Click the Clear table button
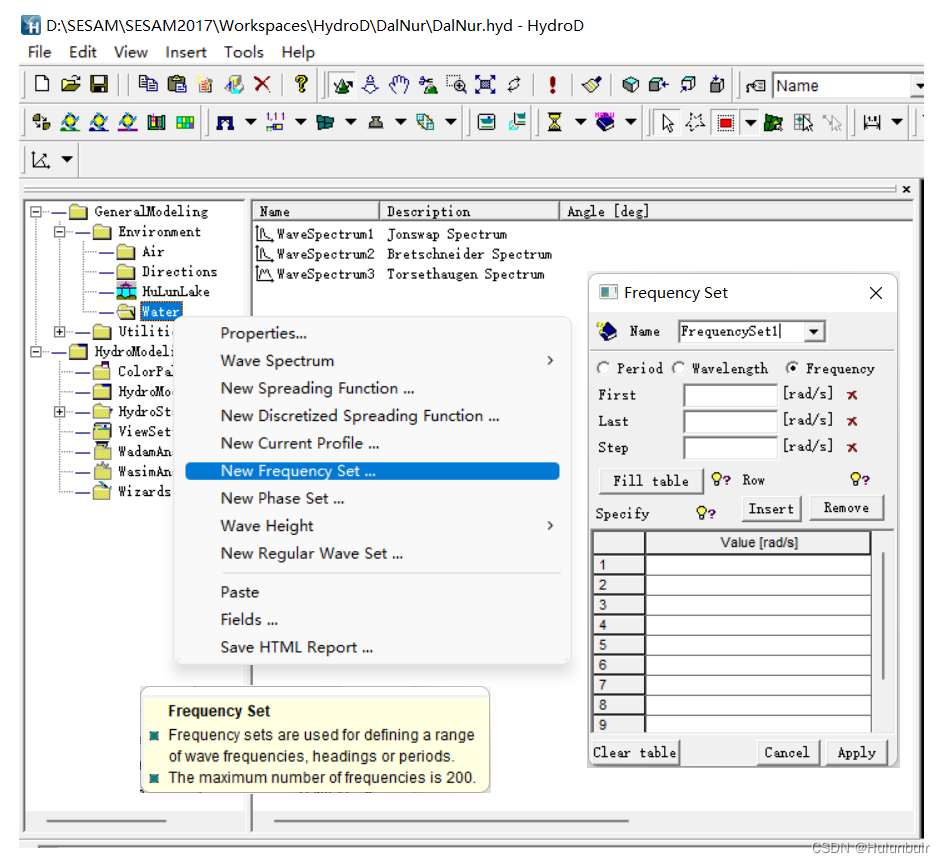The height and width of the screenshot is (863, 945). pos(635,753)
